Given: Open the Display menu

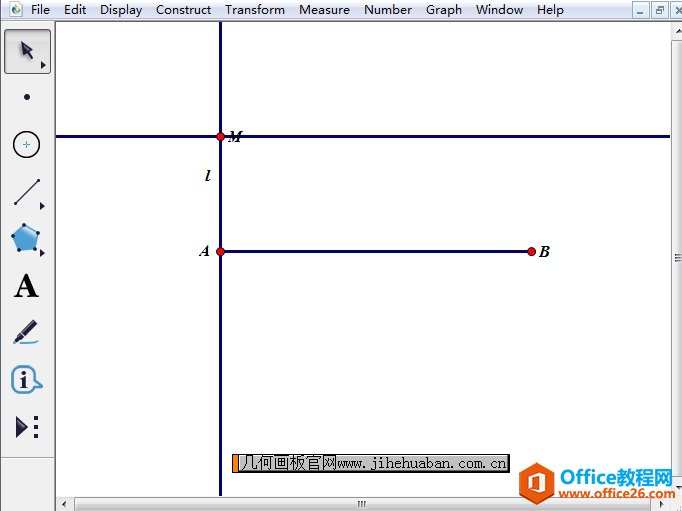Looking at the screenshot, I should point(121,10).
